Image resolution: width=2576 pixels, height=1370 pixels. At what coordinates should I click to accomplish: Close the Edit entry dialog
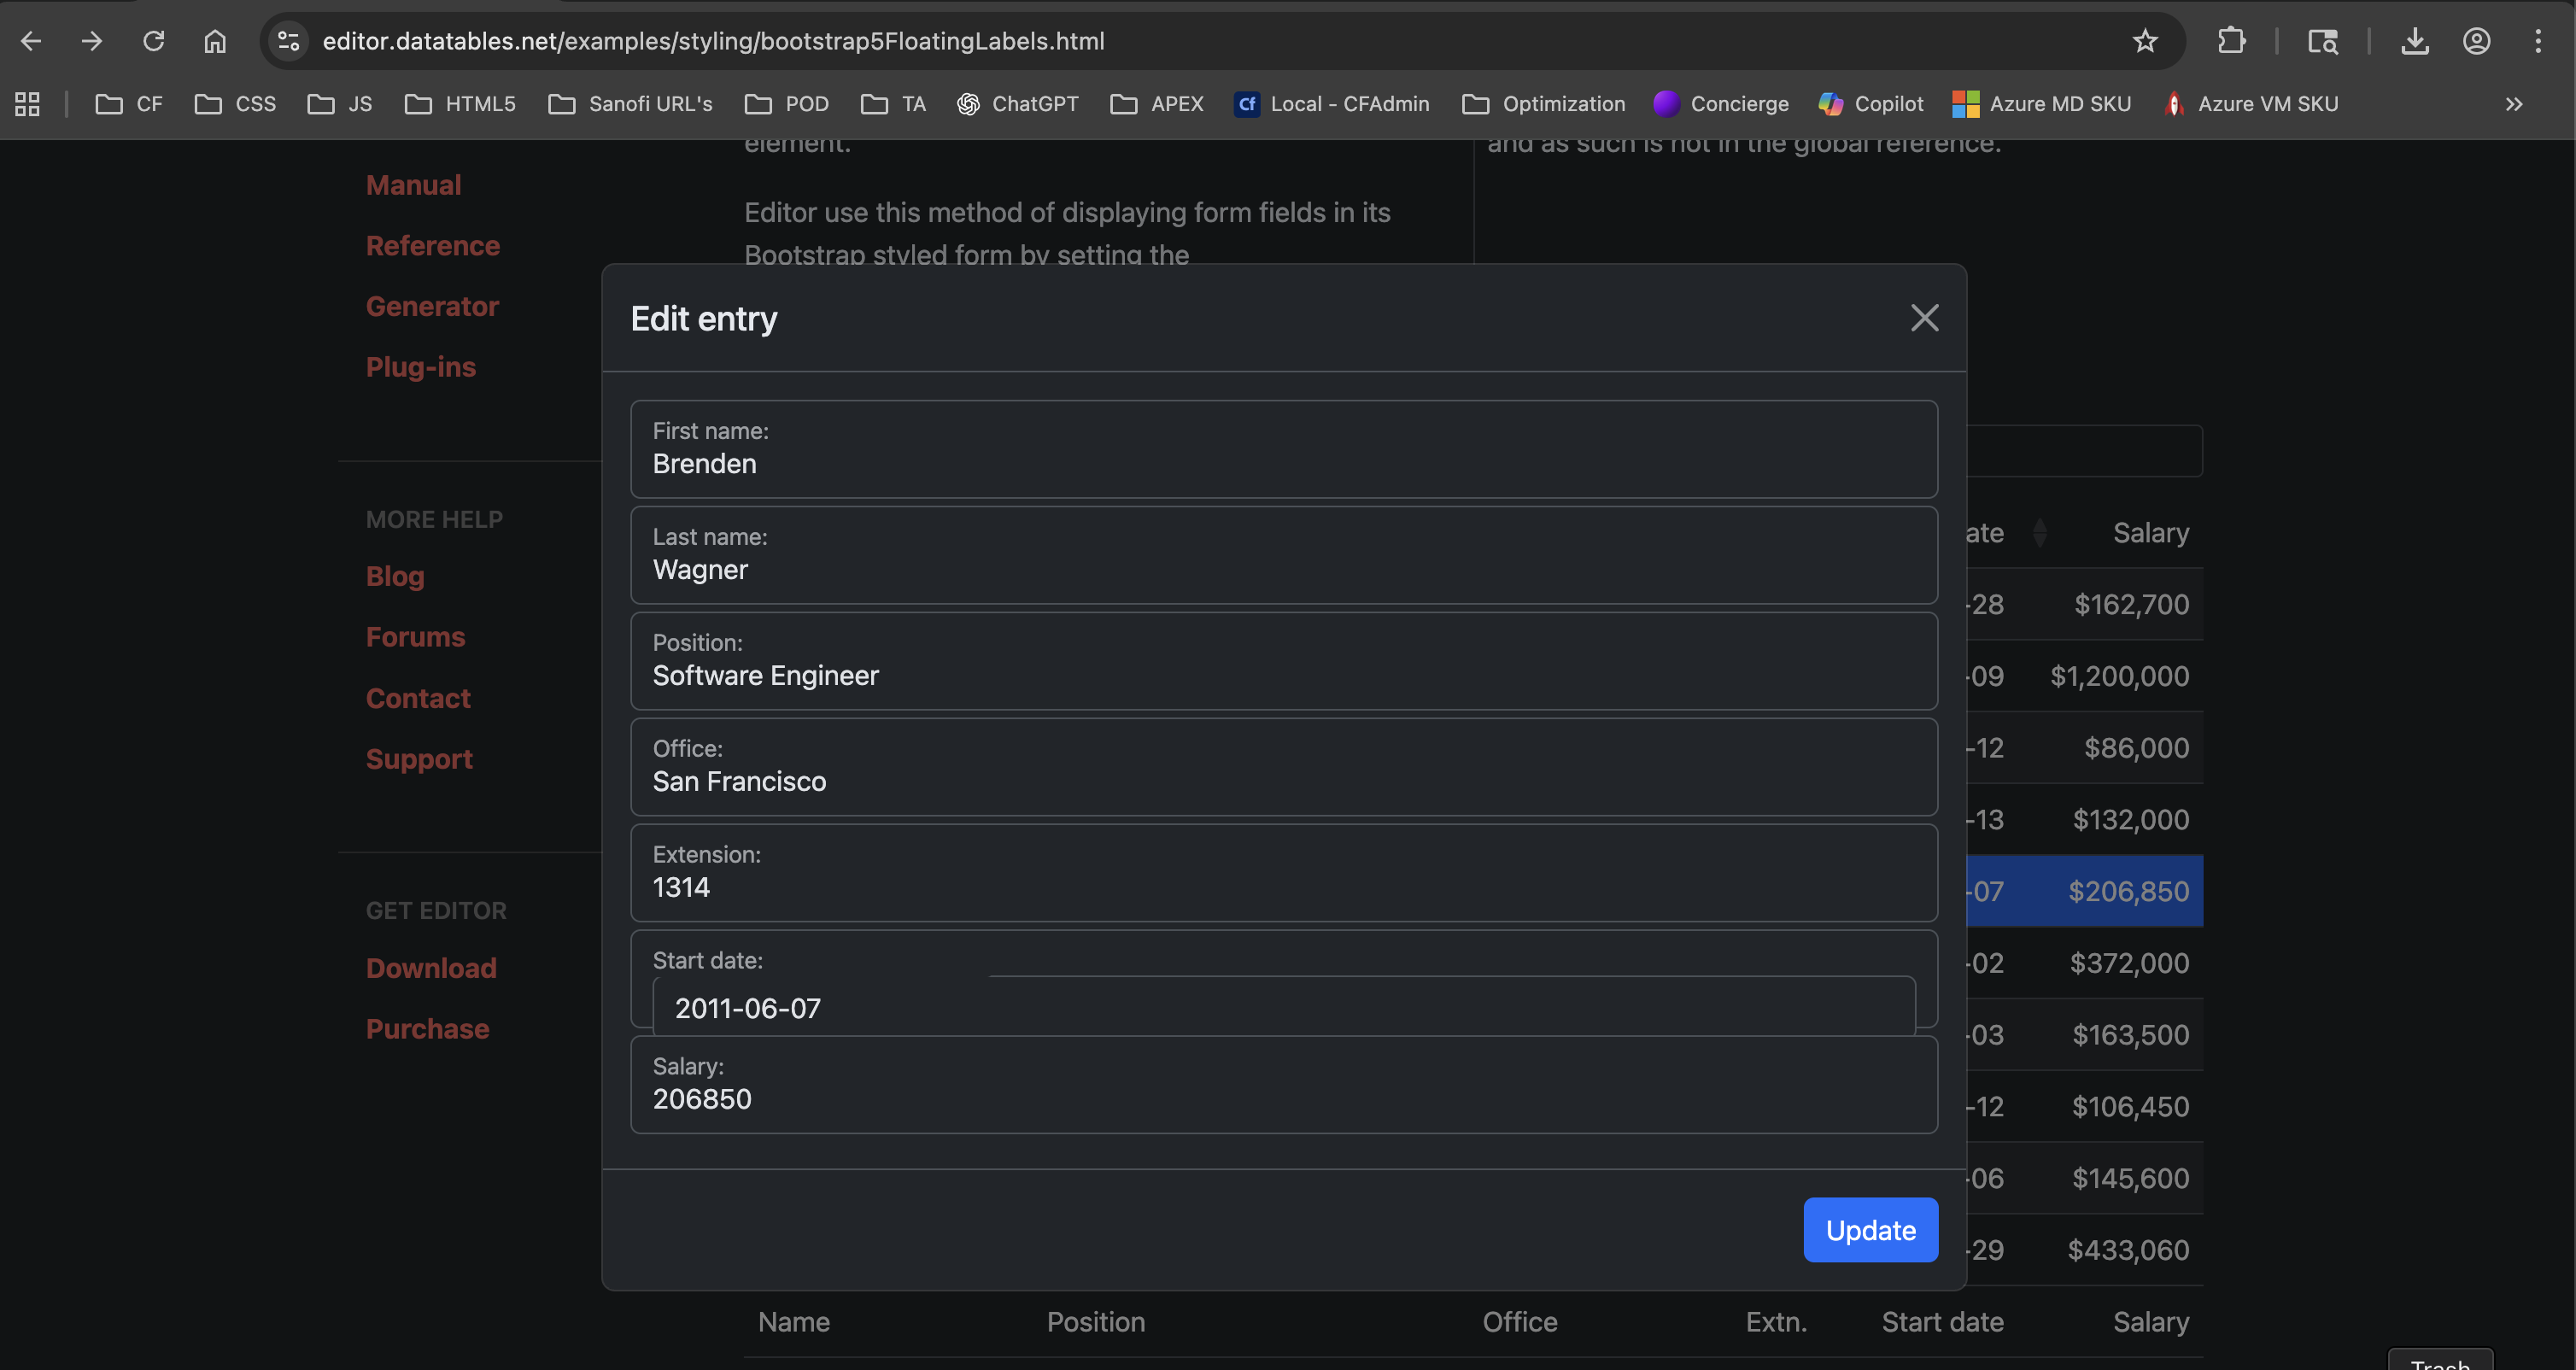pos(1924,318)
